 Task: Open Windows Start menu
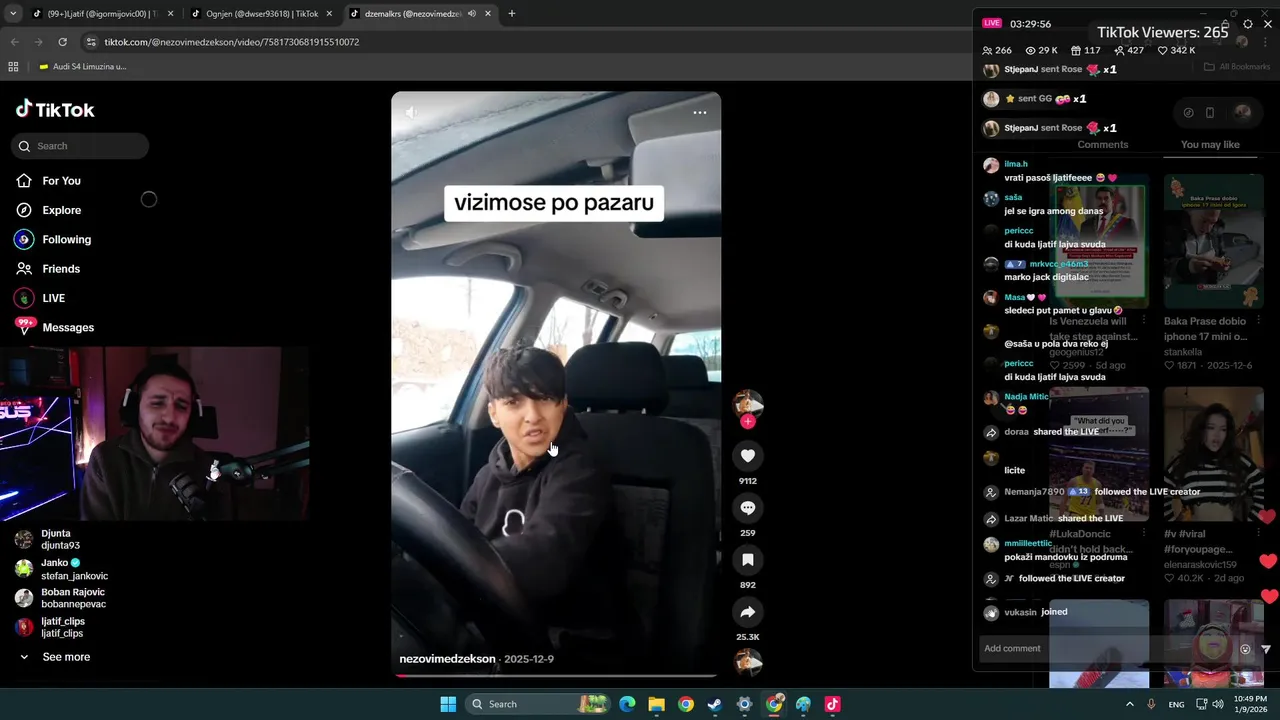(x=448, y=704)
